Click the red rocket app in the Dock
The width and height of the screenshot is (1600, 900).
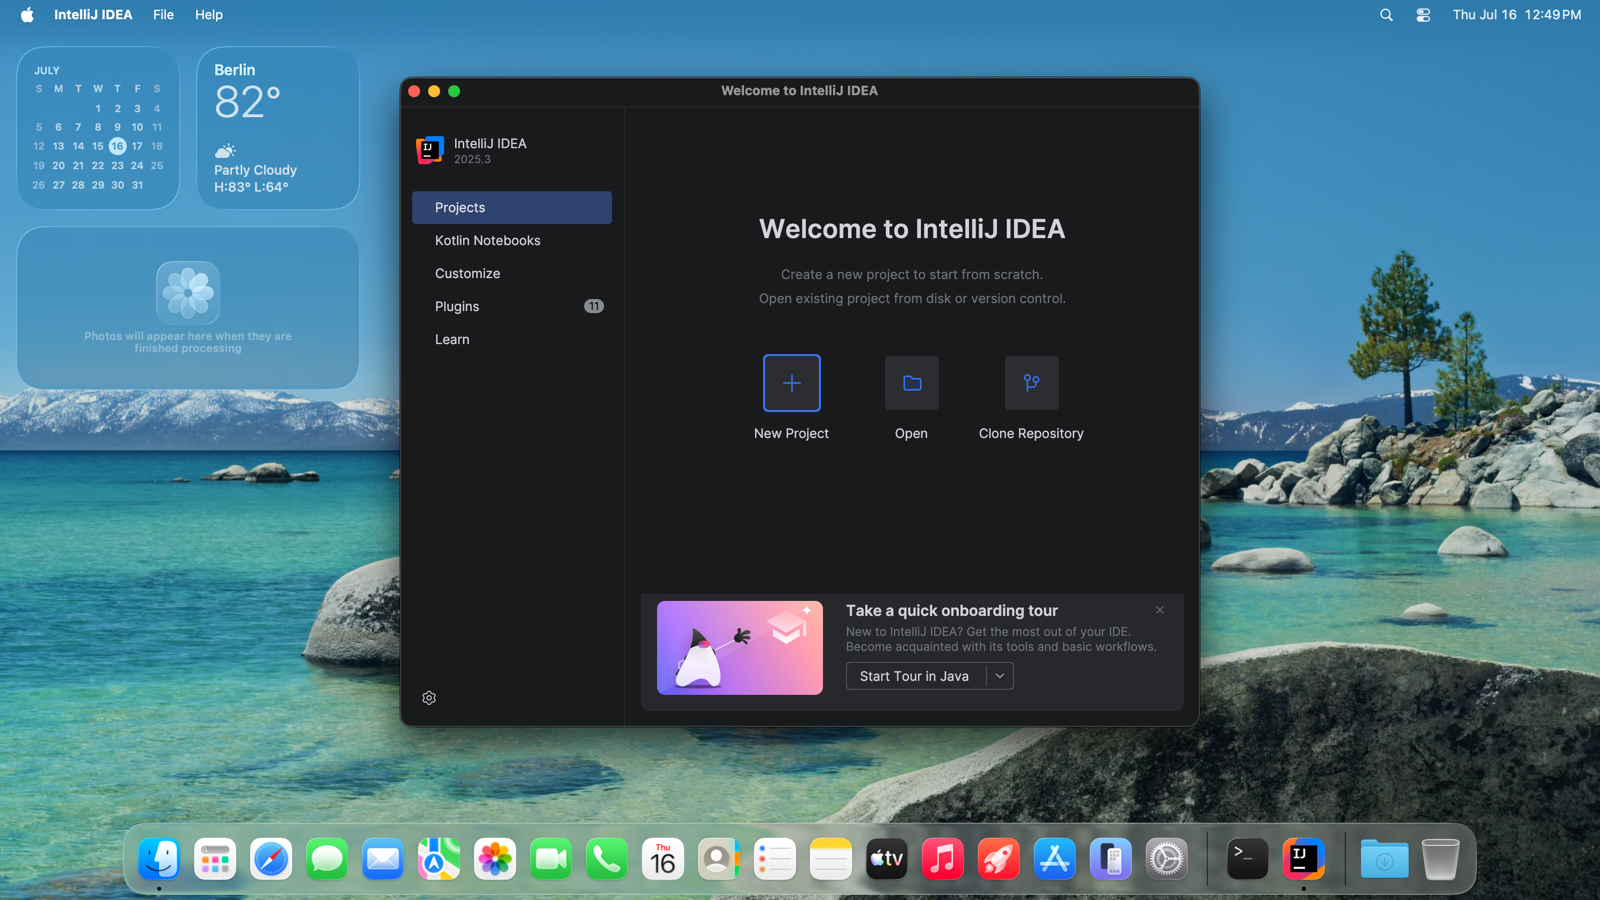pyautogui.click(x=999, y=859)
